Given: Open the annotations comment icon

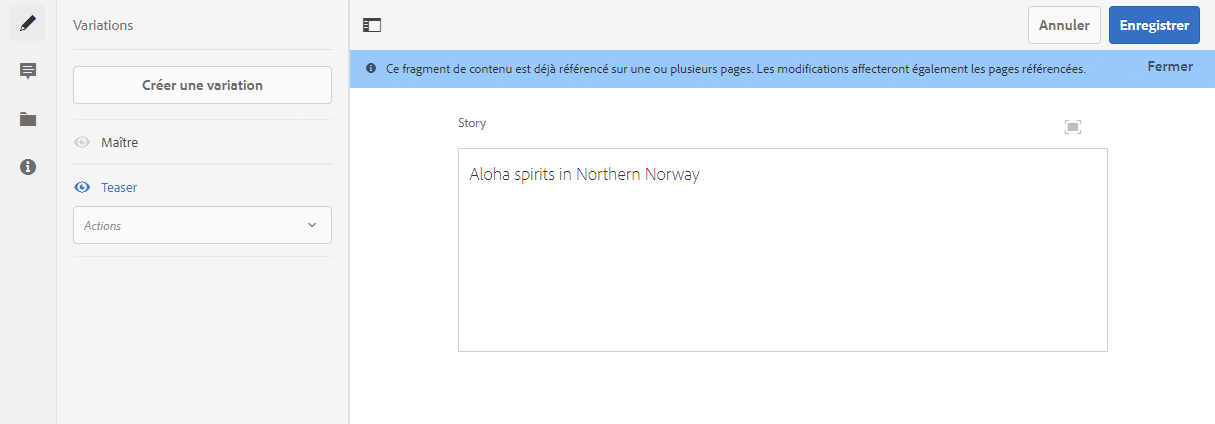Looking at the screenshot, I should coord(28,71).
